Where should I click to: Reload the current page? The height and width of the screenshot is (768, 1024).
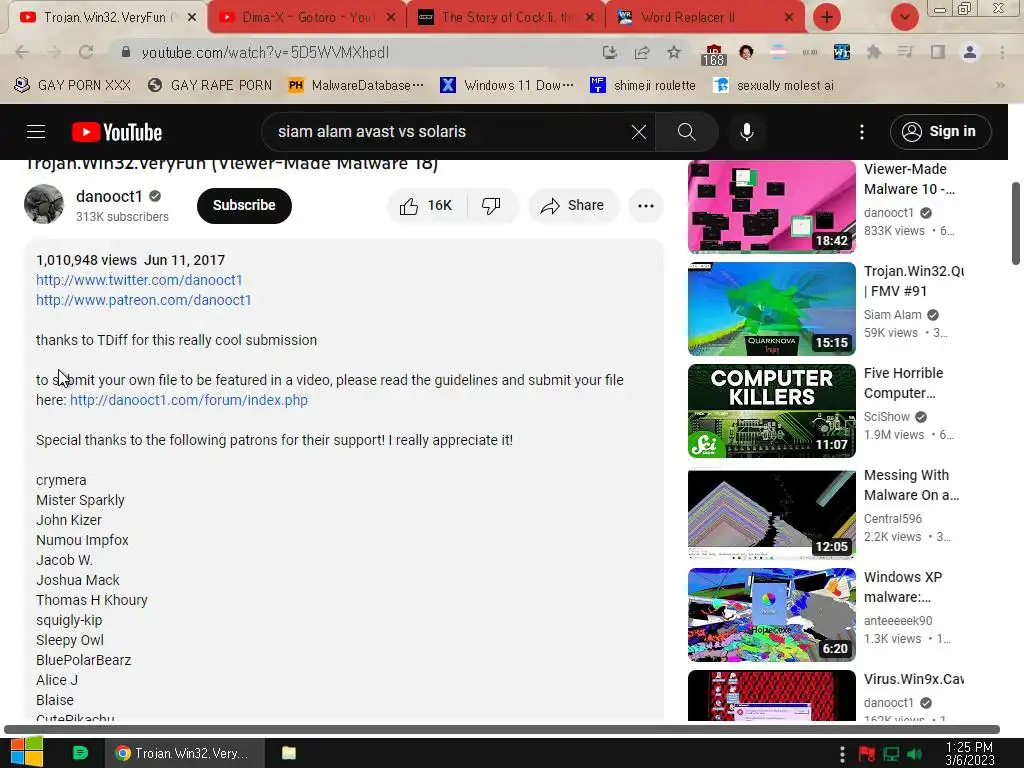click(86, 52)
